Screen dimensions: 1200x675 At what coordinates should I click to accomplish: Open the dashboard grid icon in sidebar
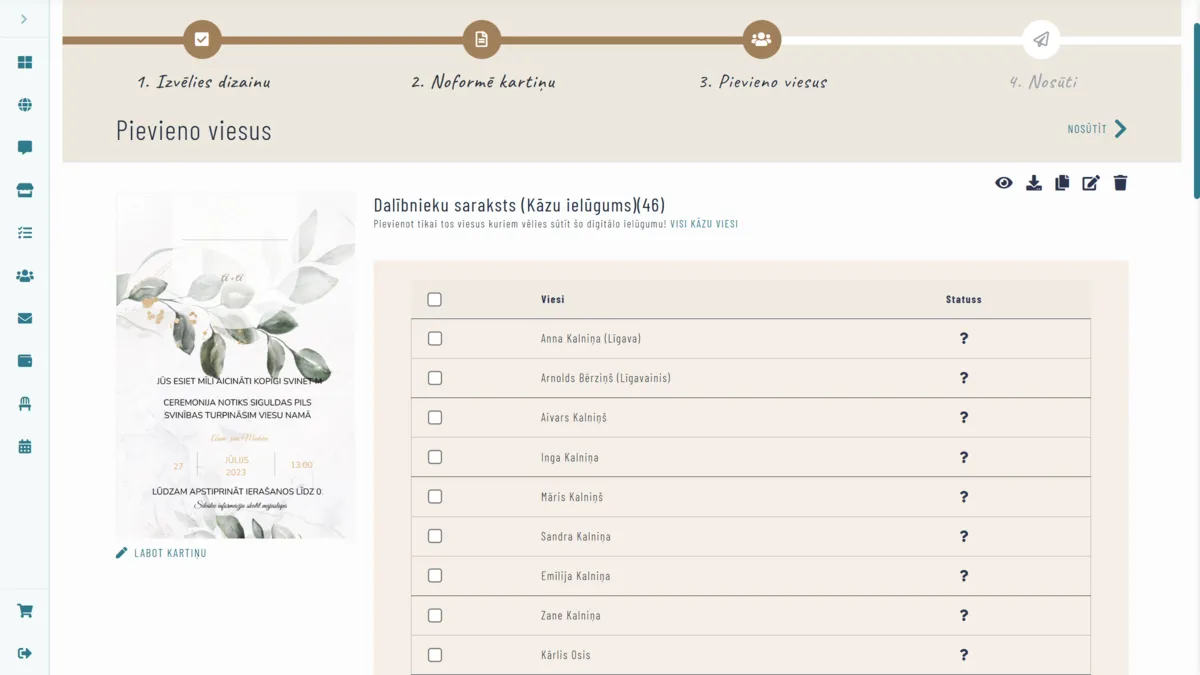[x=24, y=61]
